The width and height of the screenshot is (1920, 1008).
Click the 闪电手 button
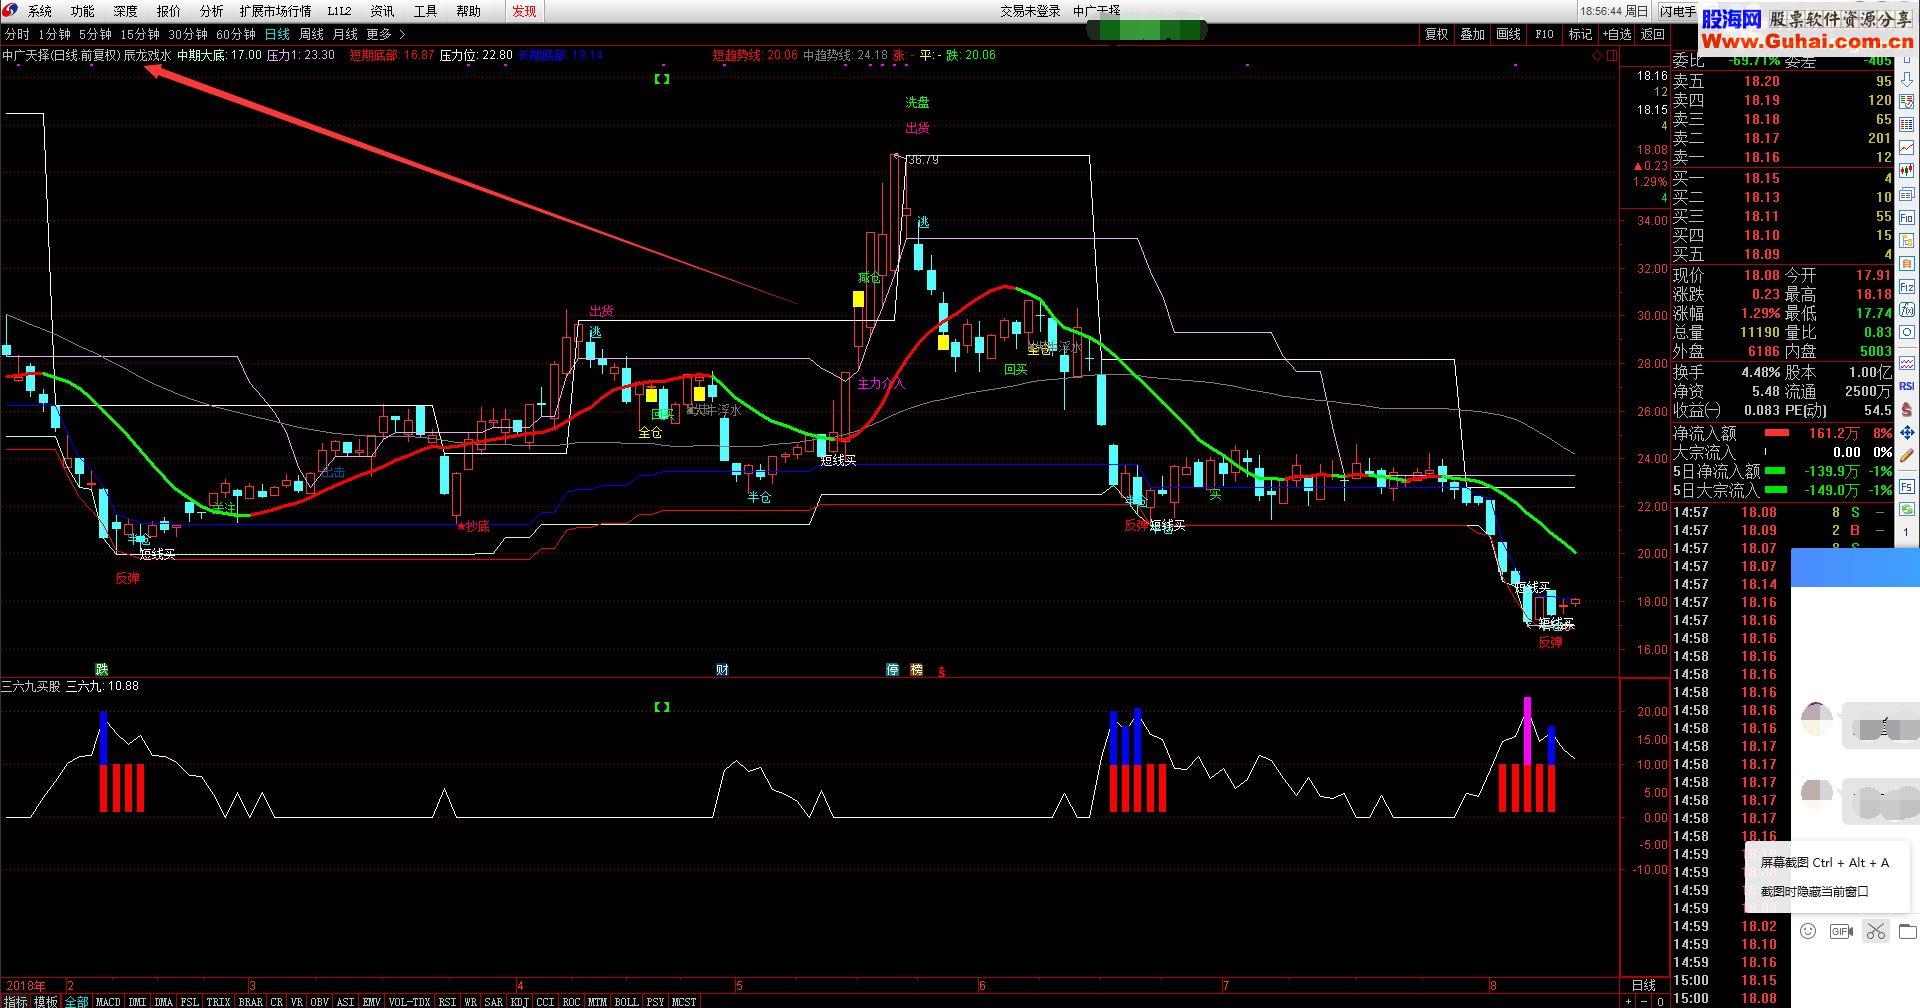[x=1677, y=11]
